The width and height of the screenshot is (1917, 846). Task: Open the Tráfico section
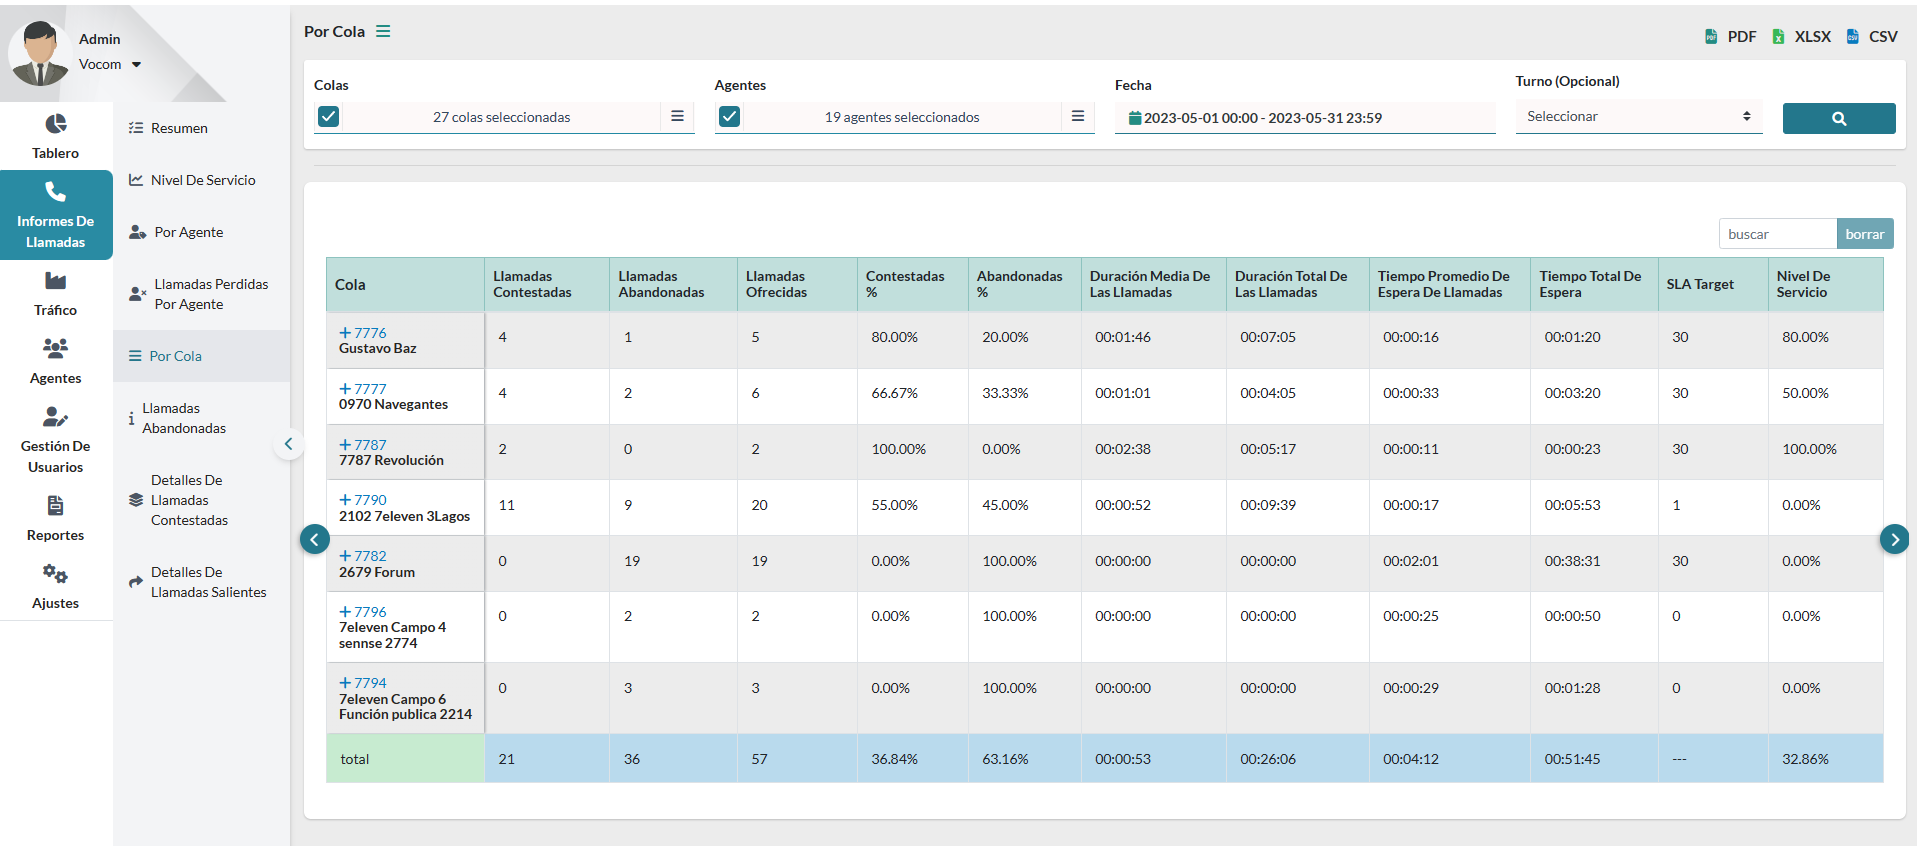pos(56,293)
